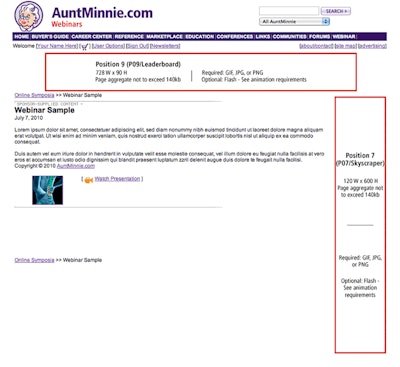Open the Buyer's Guide menu item
This screenshot has width=400, height=367.
pos(50,37)
